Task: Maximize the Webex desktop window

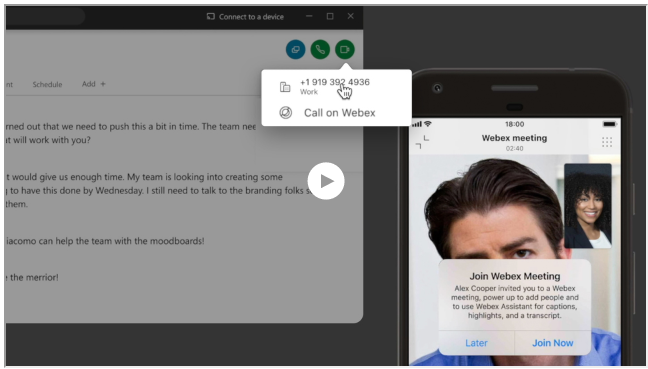Action: coord(330,16)
